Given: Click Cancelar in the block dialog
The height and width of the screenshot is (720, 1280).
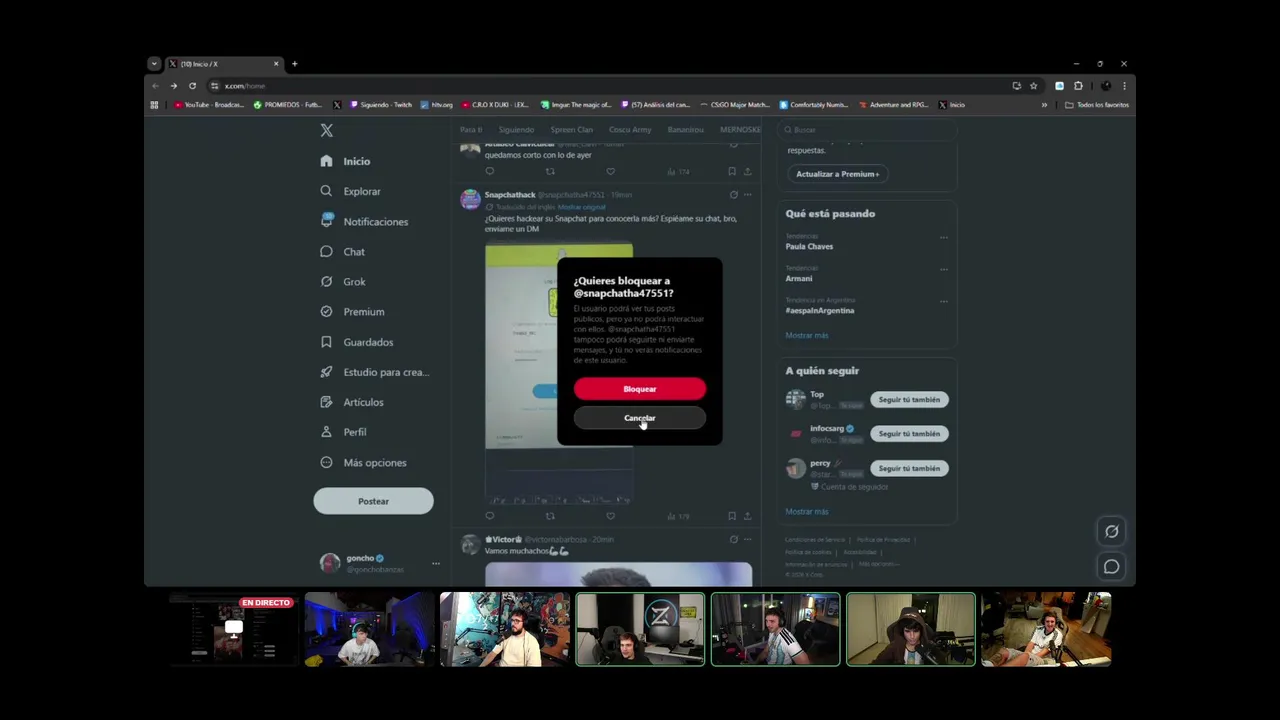Looking at the screenshot, I should pyautogui.click(x=640, y=418).
